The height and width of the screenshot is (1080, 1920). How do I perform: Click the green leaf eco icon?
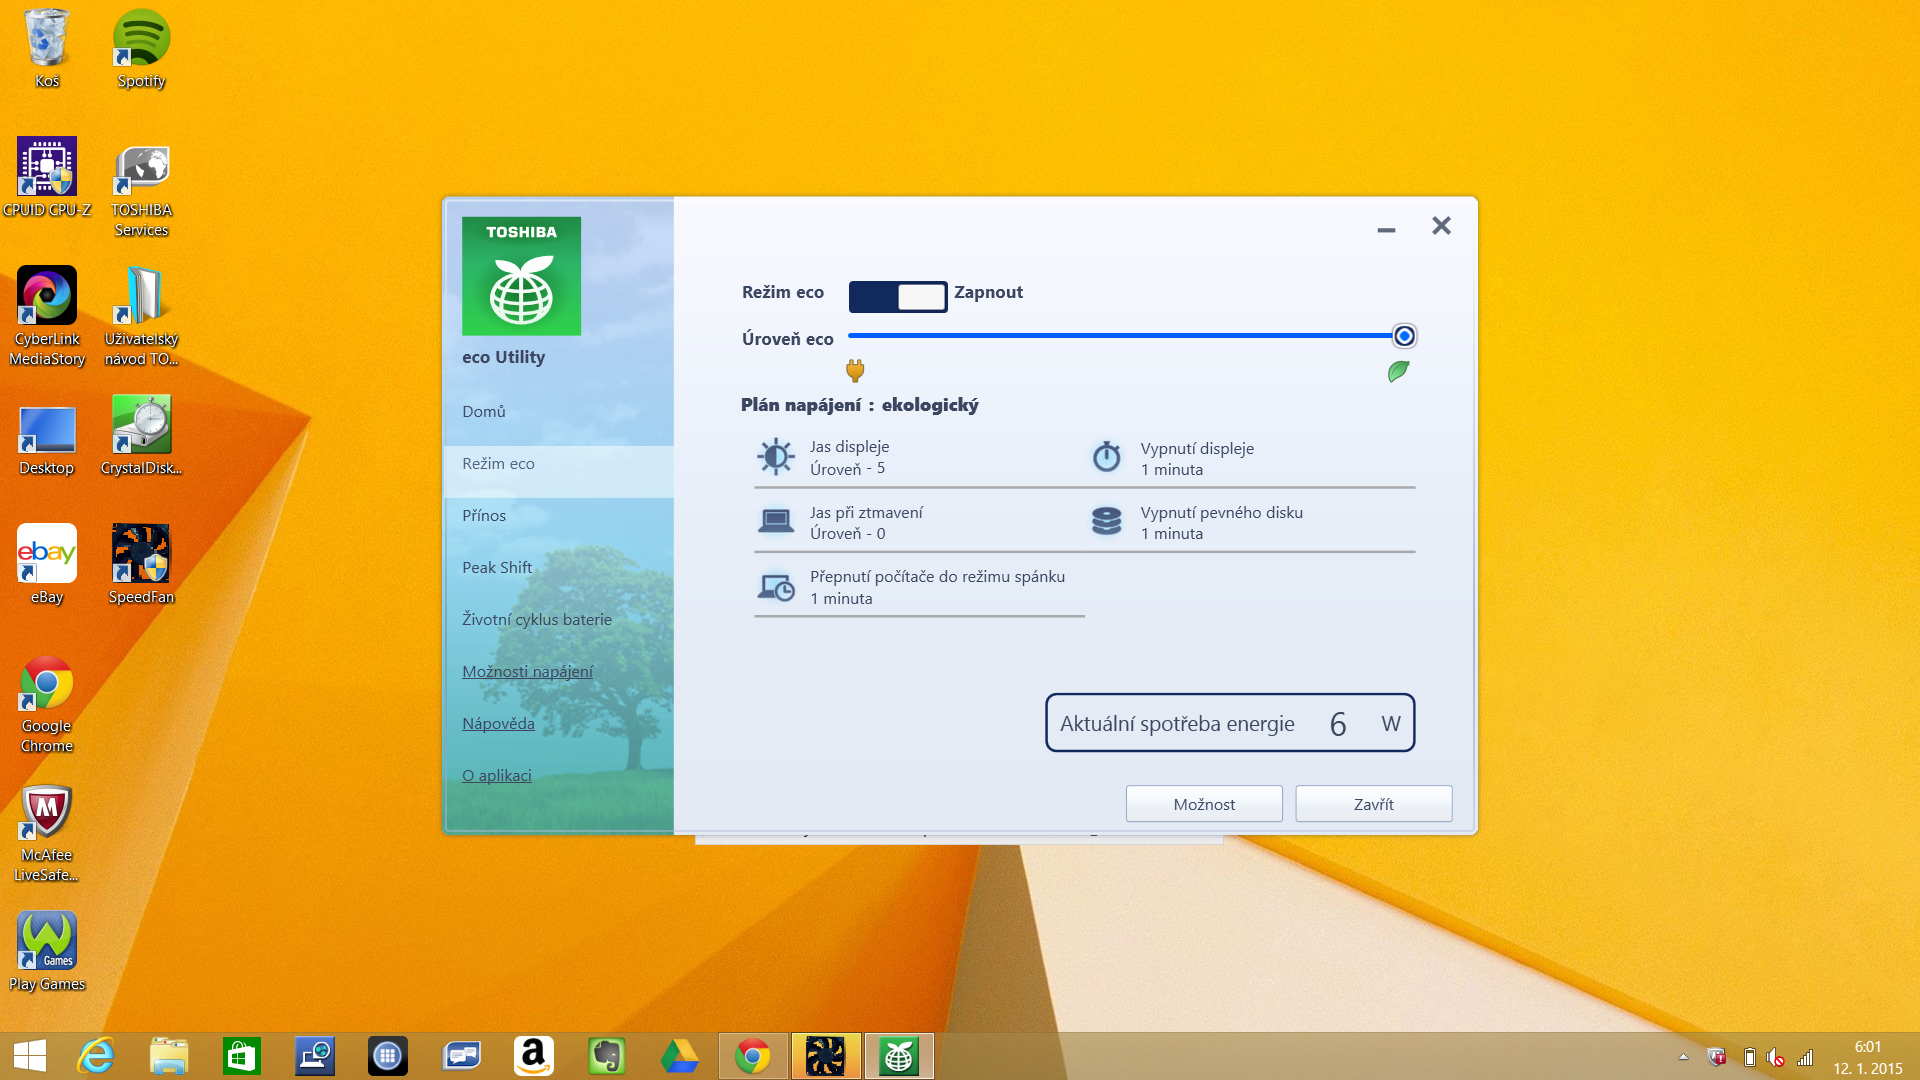click(x=1398, y=371)
